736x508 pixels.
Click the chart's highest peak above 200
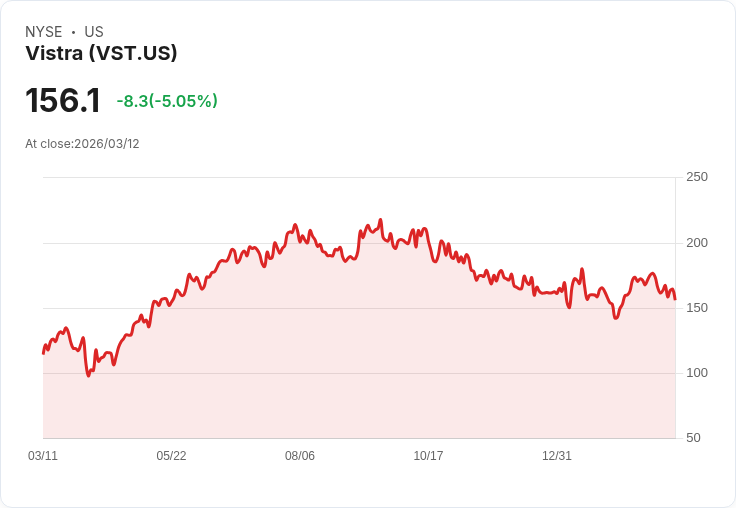[381, 220]
